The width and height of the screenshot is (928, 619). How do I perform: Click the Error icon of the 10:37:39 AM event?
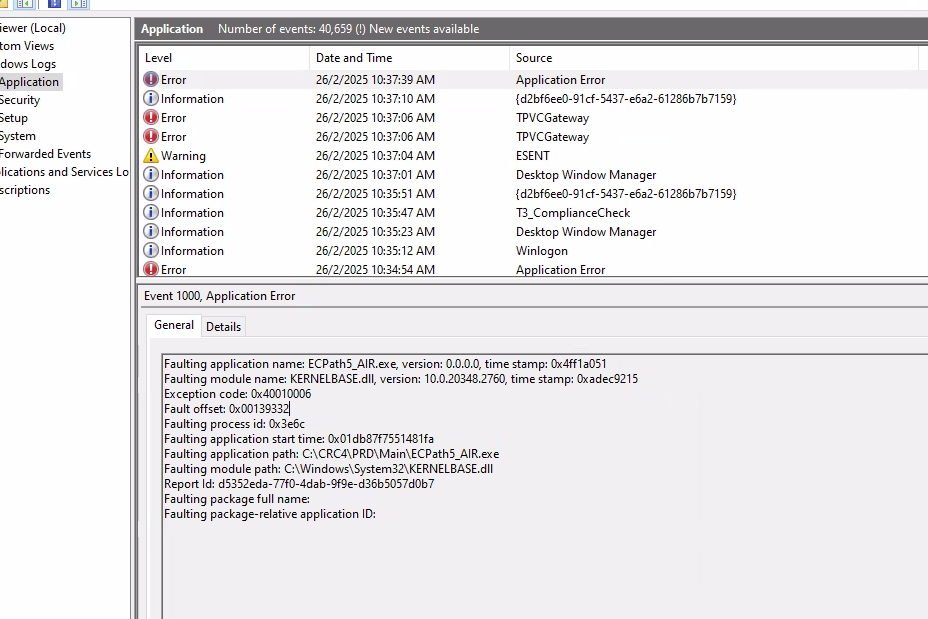point(151,80)
